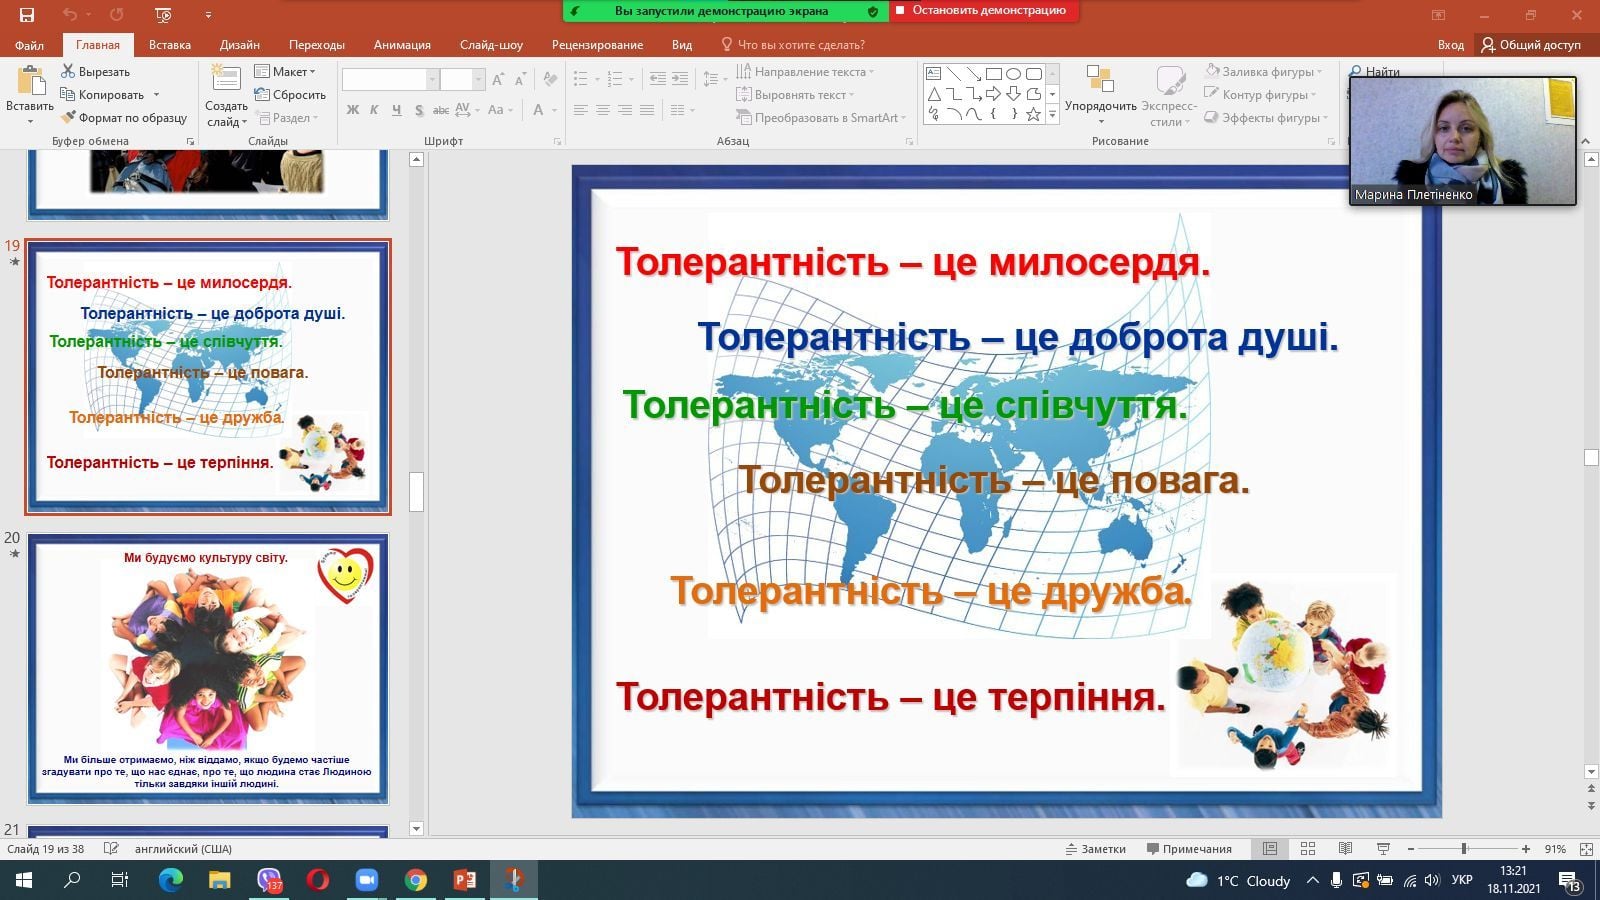This screenshot has height=900, width=1600.
Task: Open the font name dropdown
Action: pyautogui.click(x=433, y=79)
